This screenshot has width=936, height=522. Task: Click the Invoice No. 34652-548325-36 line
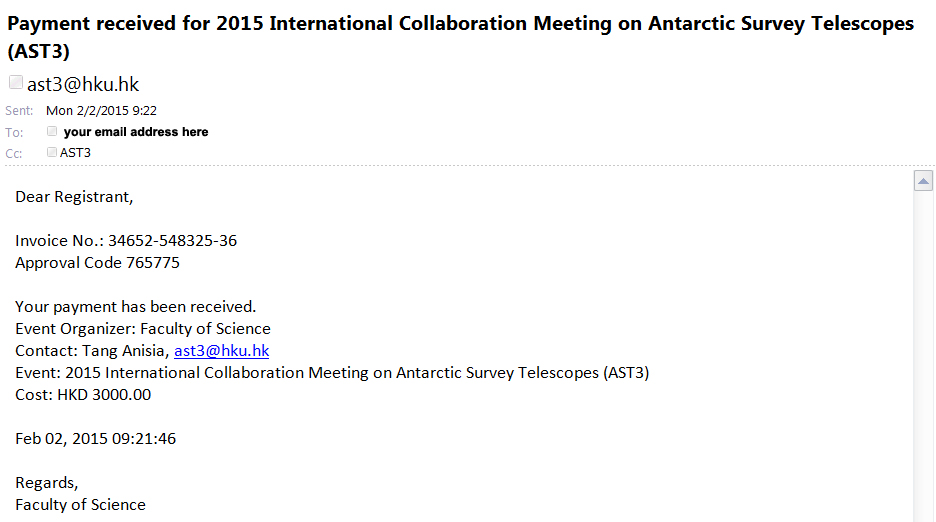126,241
